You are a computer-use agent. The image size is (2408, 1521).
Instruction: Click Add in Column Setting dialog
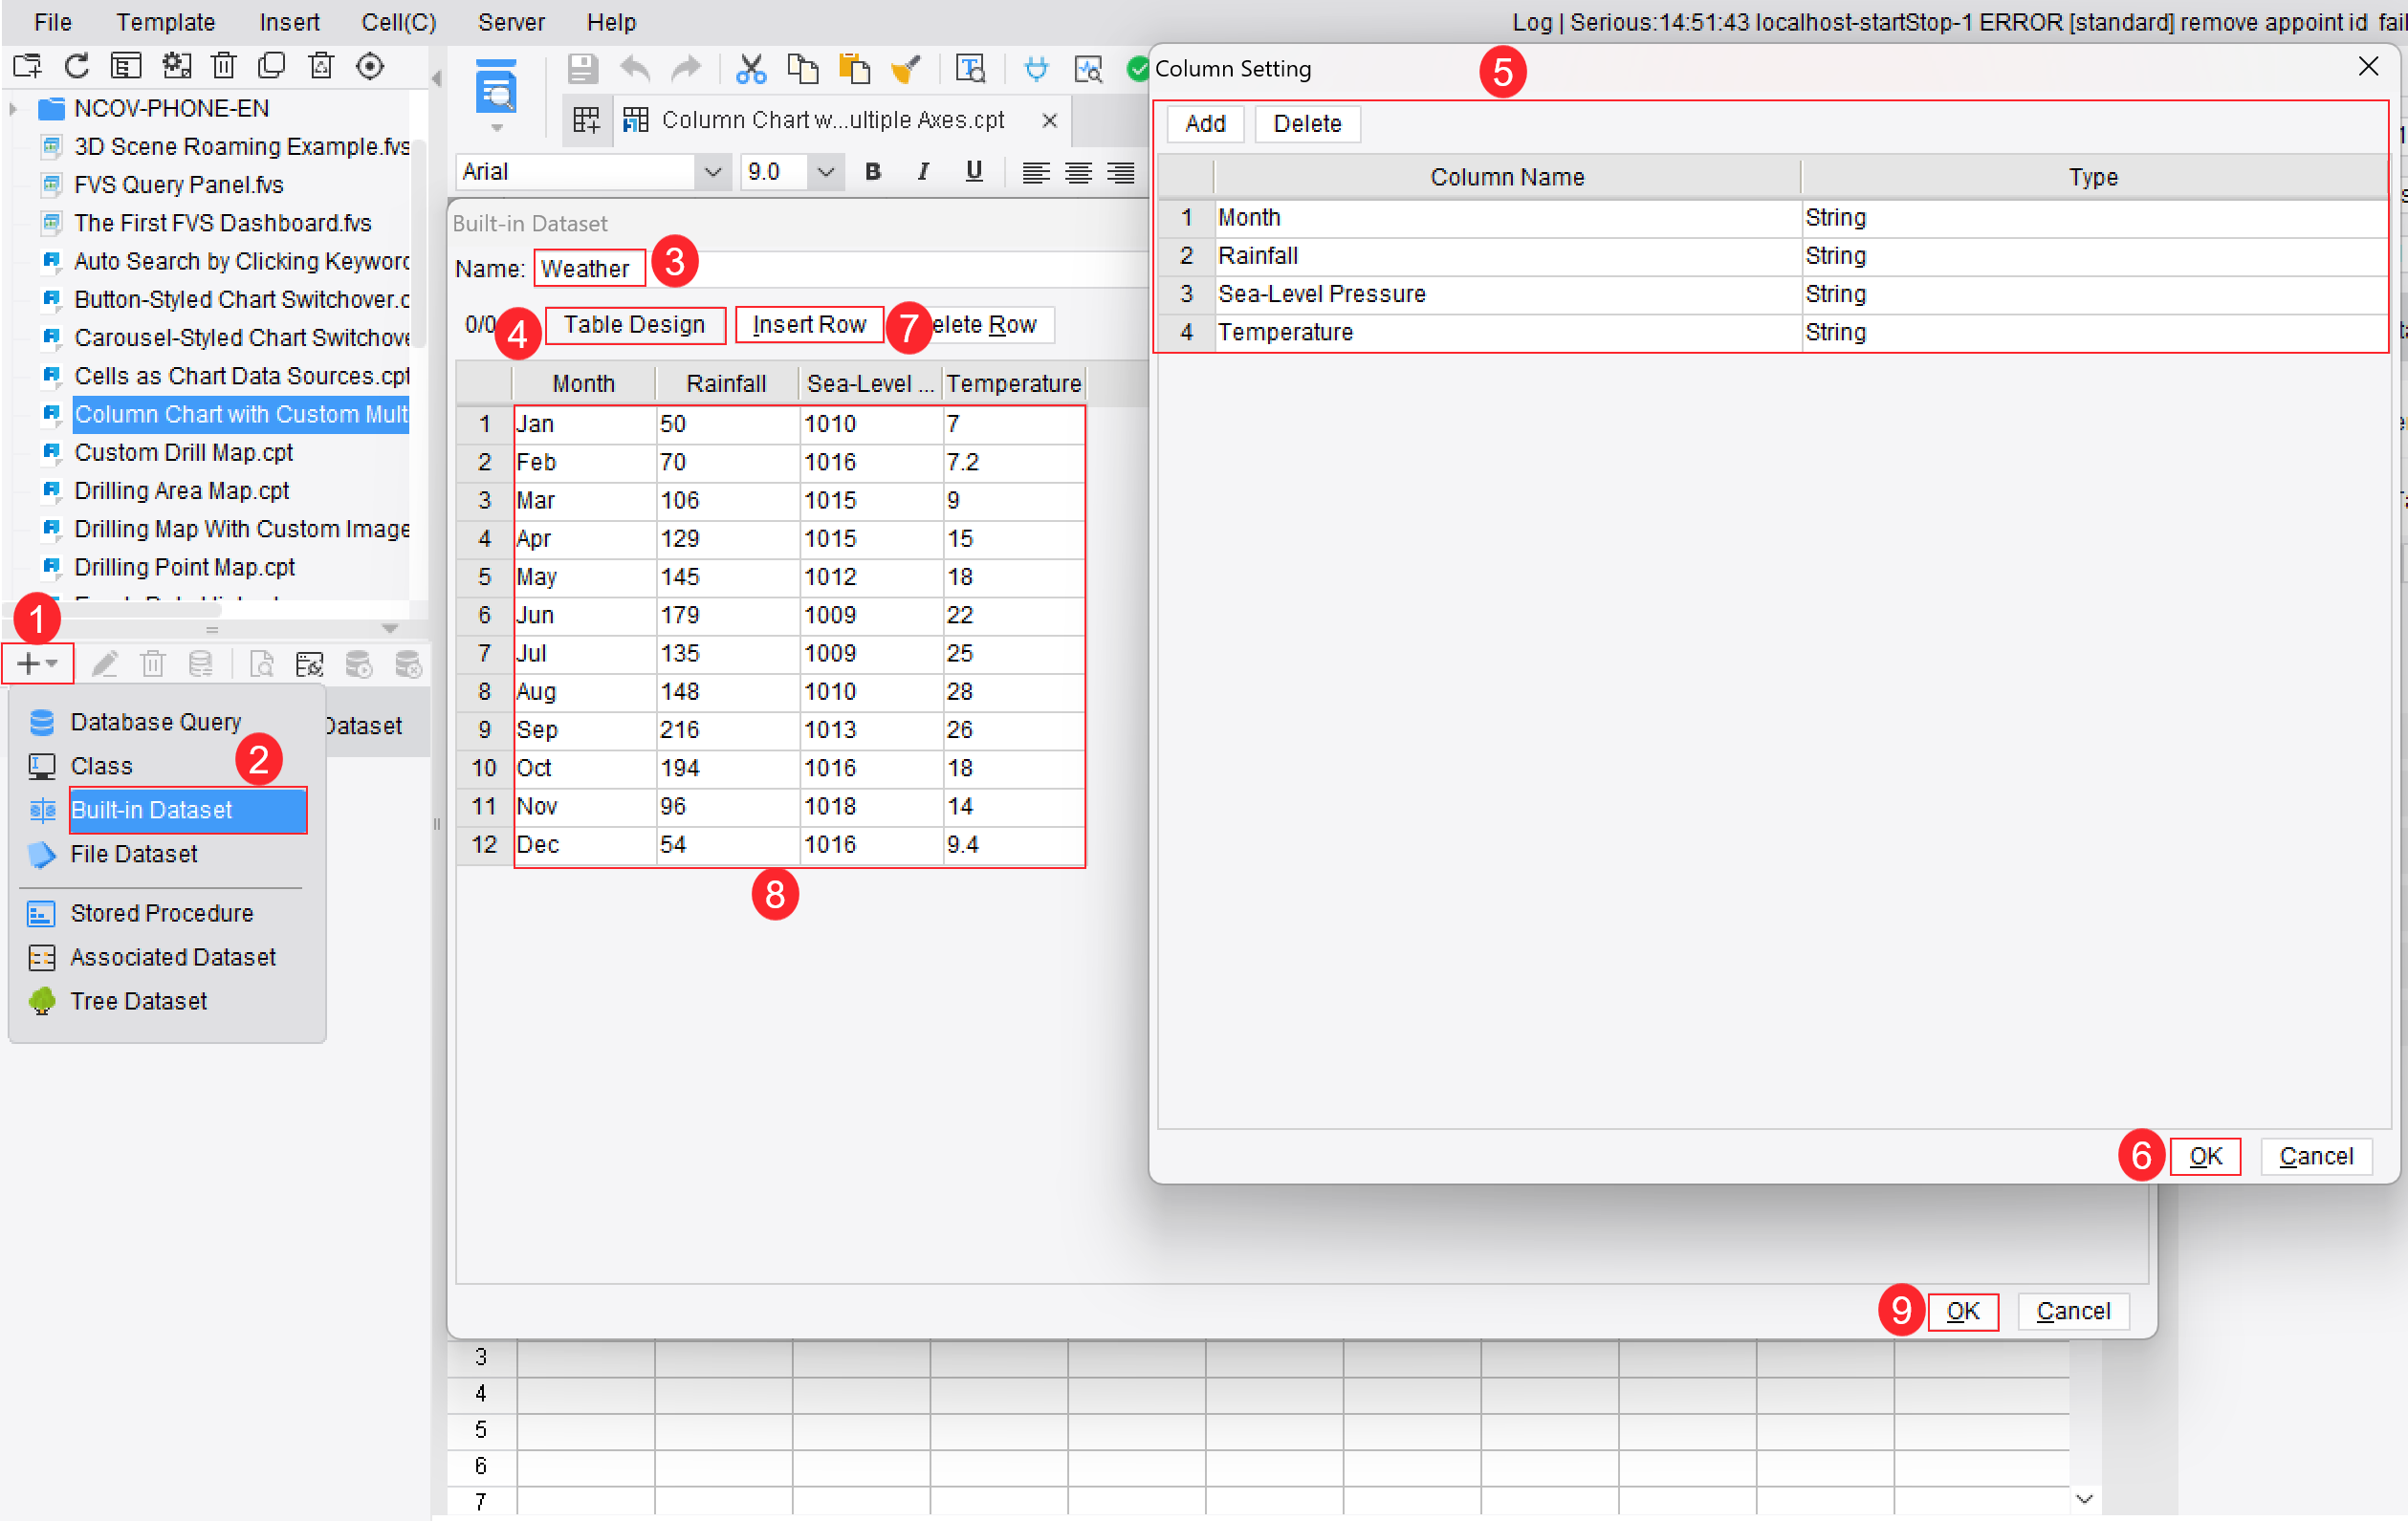[x=1205, y=124]
